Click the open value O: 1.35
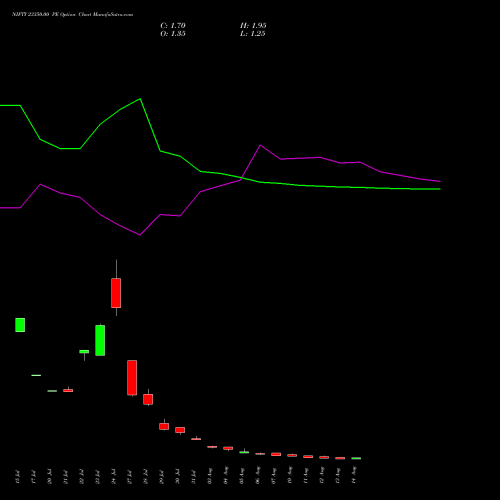Viewport: 500px width, 500px height. click(173, 34)
